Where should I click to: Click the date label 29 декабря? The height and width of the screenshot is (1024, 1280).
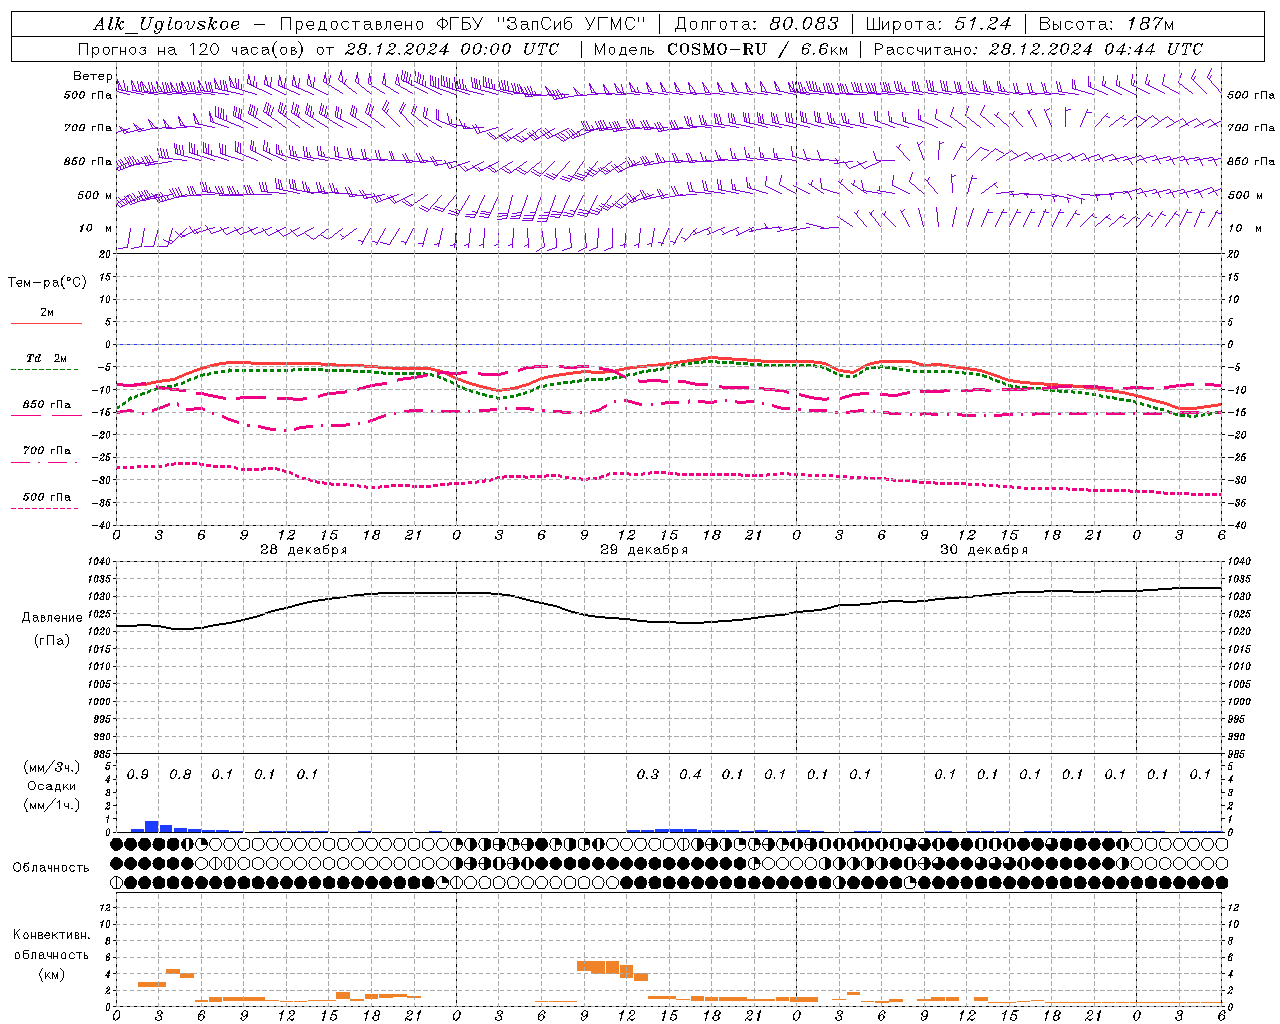(644, 550)
